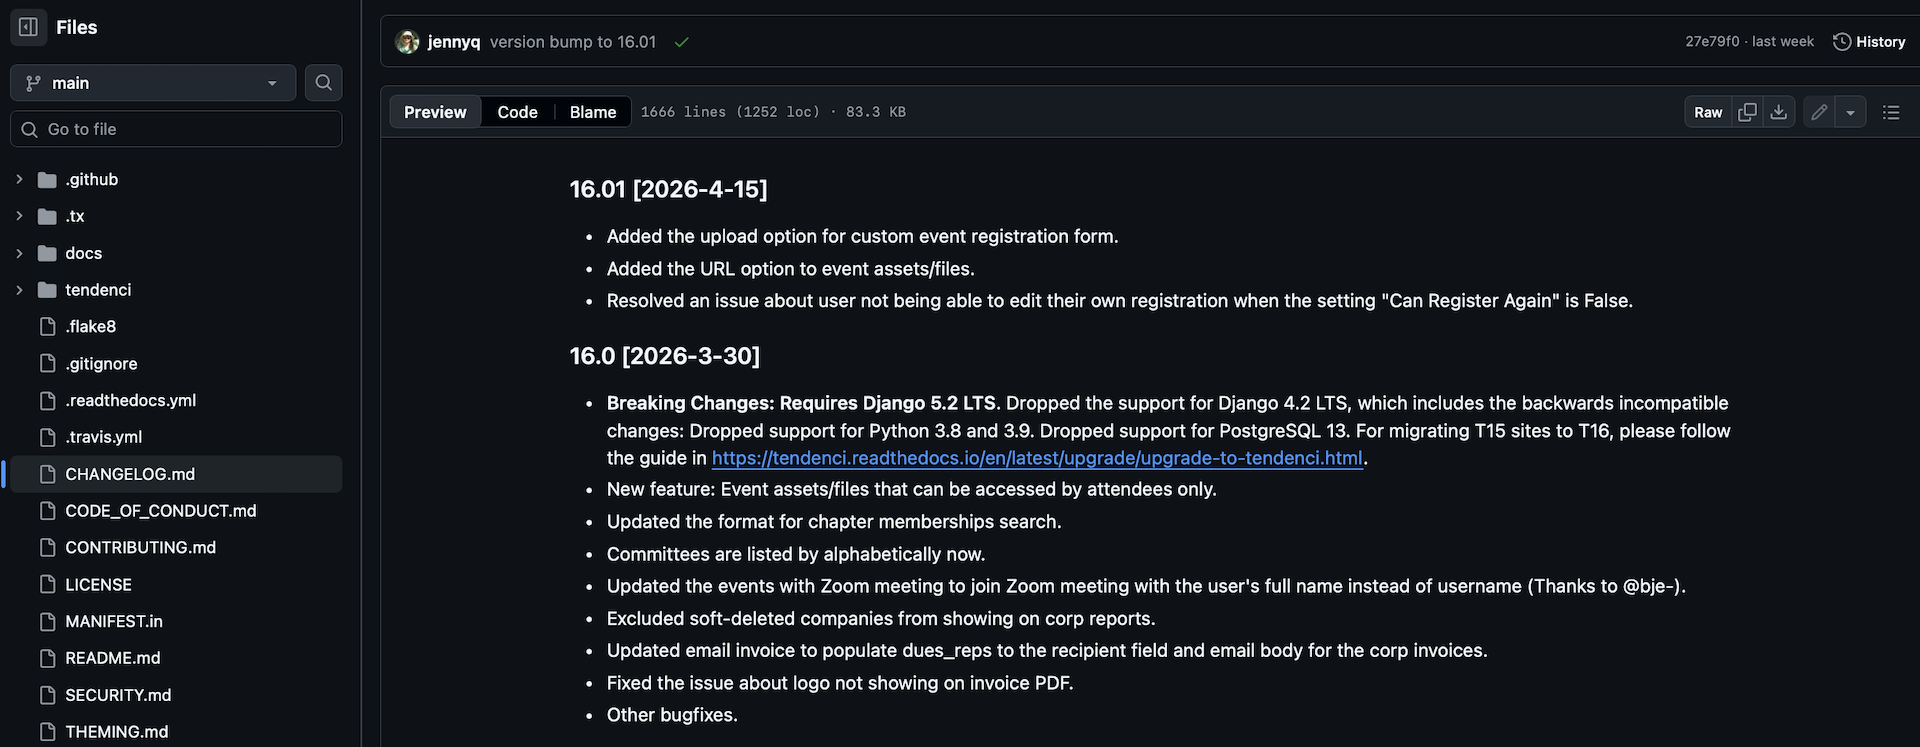
Task: Click the file search magnifier icon
Action: [x=323, y=83]
